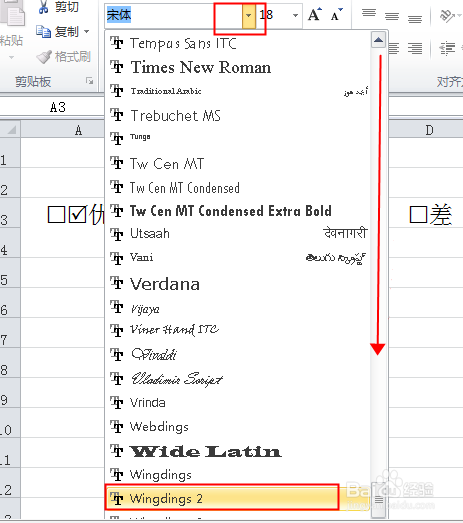Click the Decrease Indent icon
The height and width of the screenshot is (523, 463).
pos(447,48)
